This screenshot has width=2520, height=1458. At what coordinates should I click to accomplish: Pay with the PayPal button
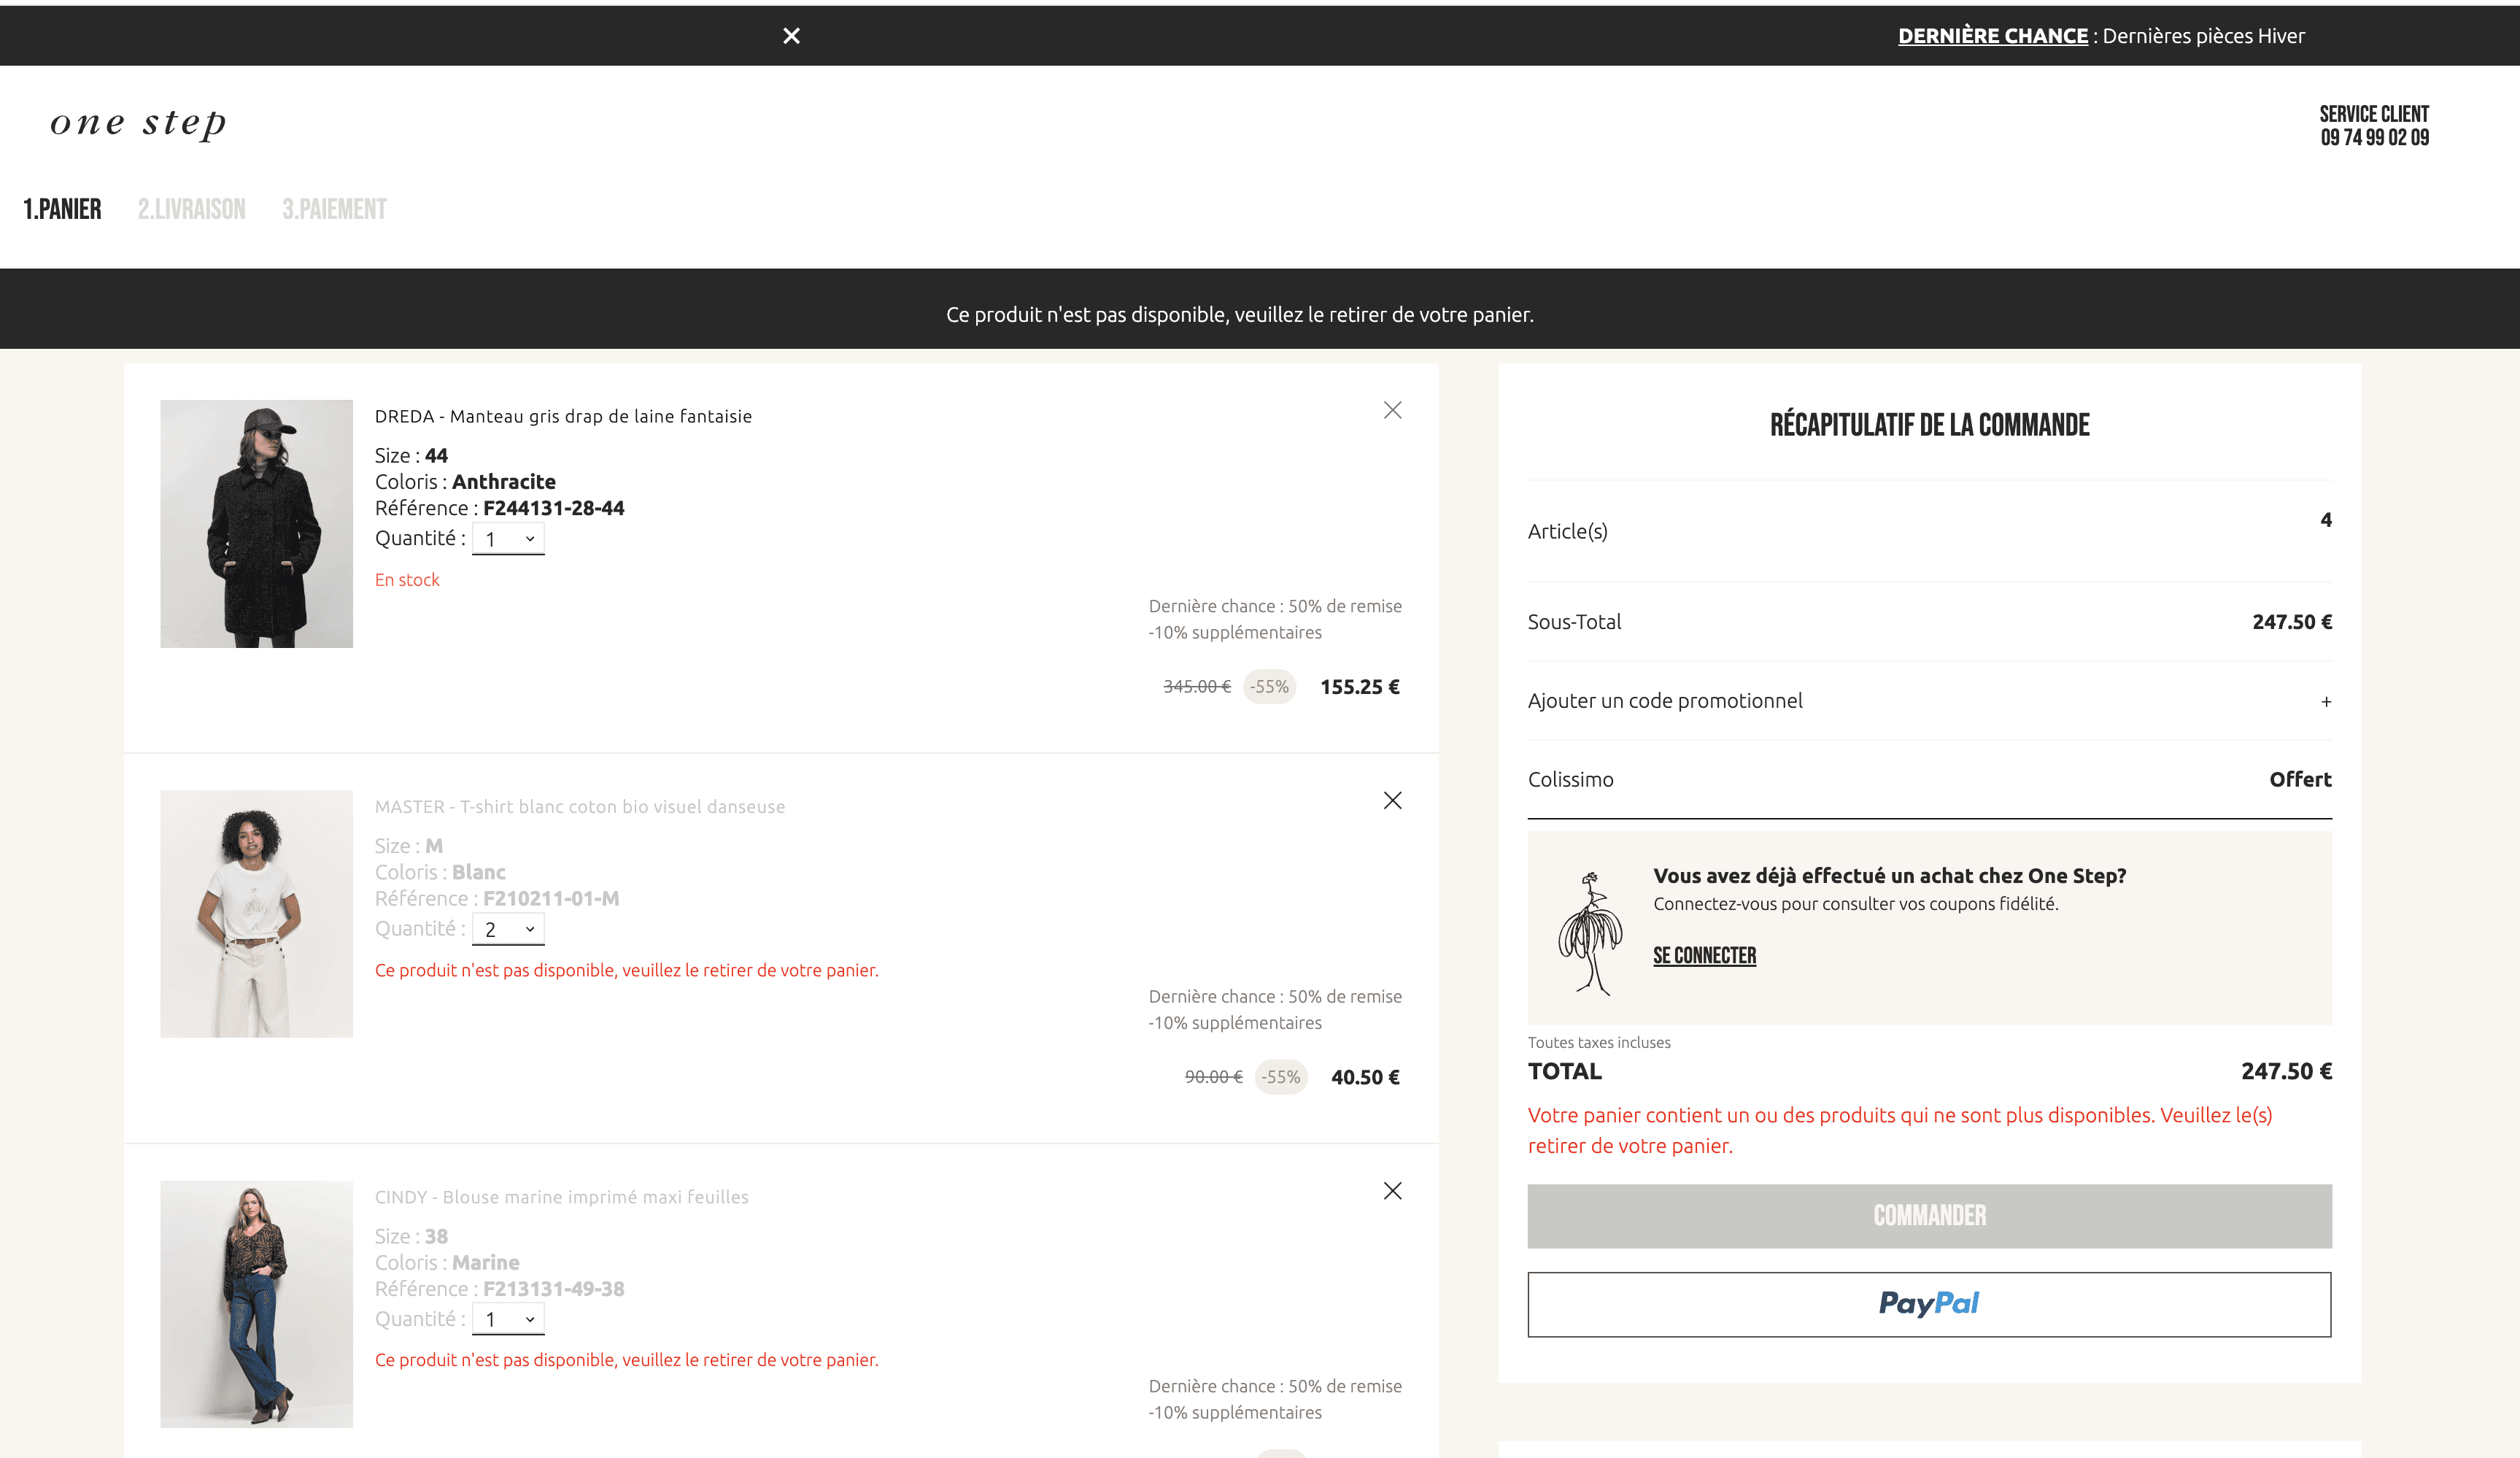pyautogui.click(x=1929, y=1304)
